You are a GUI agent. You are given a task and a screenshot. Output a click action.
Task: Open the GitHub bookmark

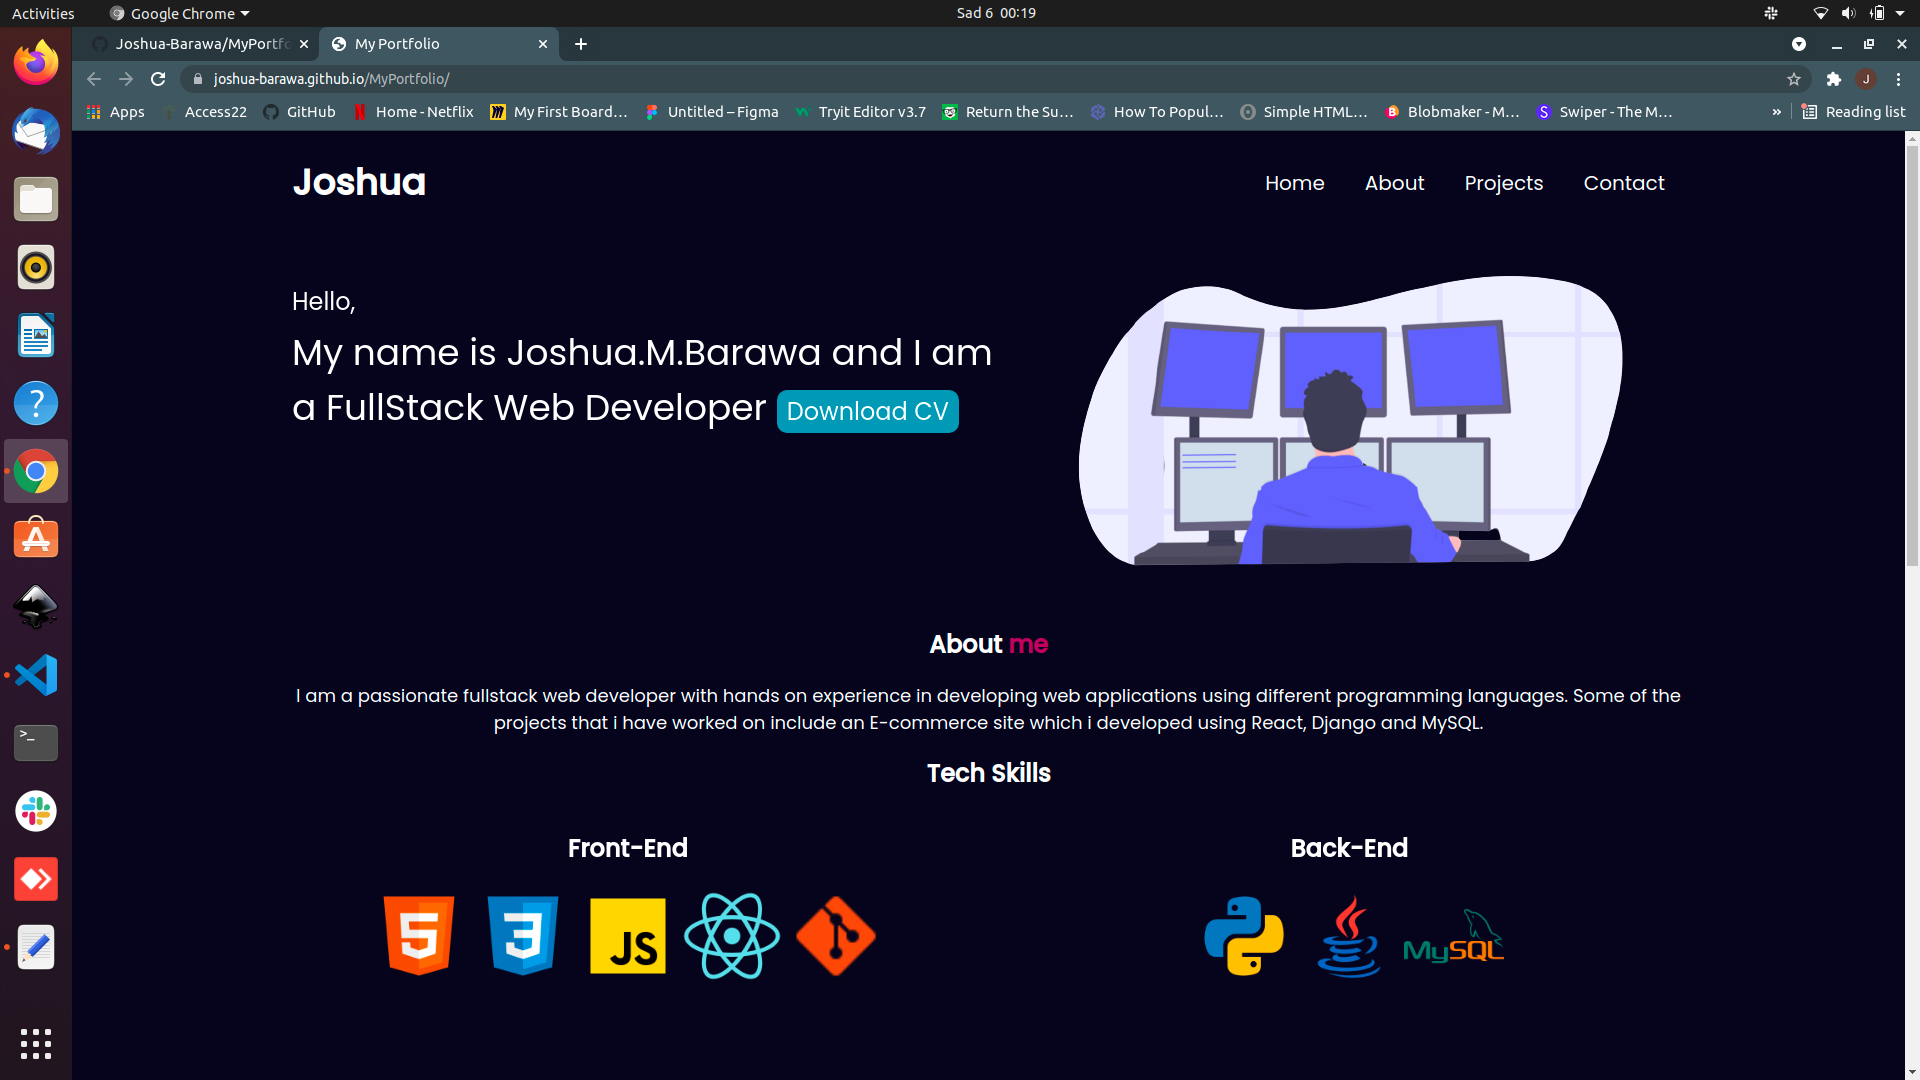(299, 112)
